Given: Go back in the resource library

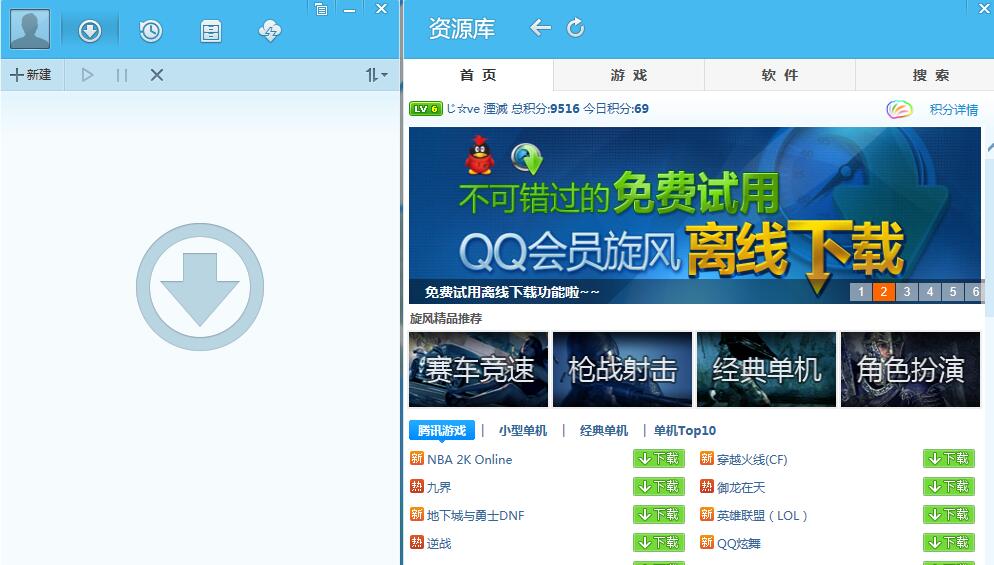Looking at the screenshot, I should click(x=540, y=27).
